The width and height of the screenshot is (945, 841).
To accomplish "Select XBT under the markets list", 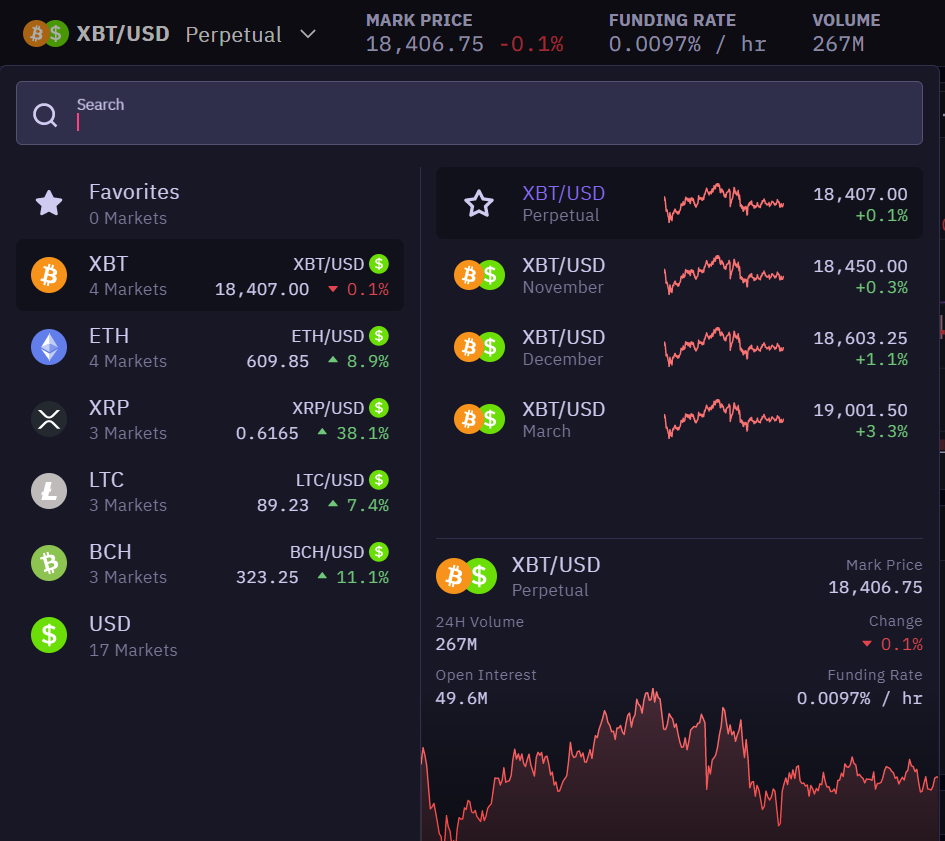I will [x=210, y=275].
